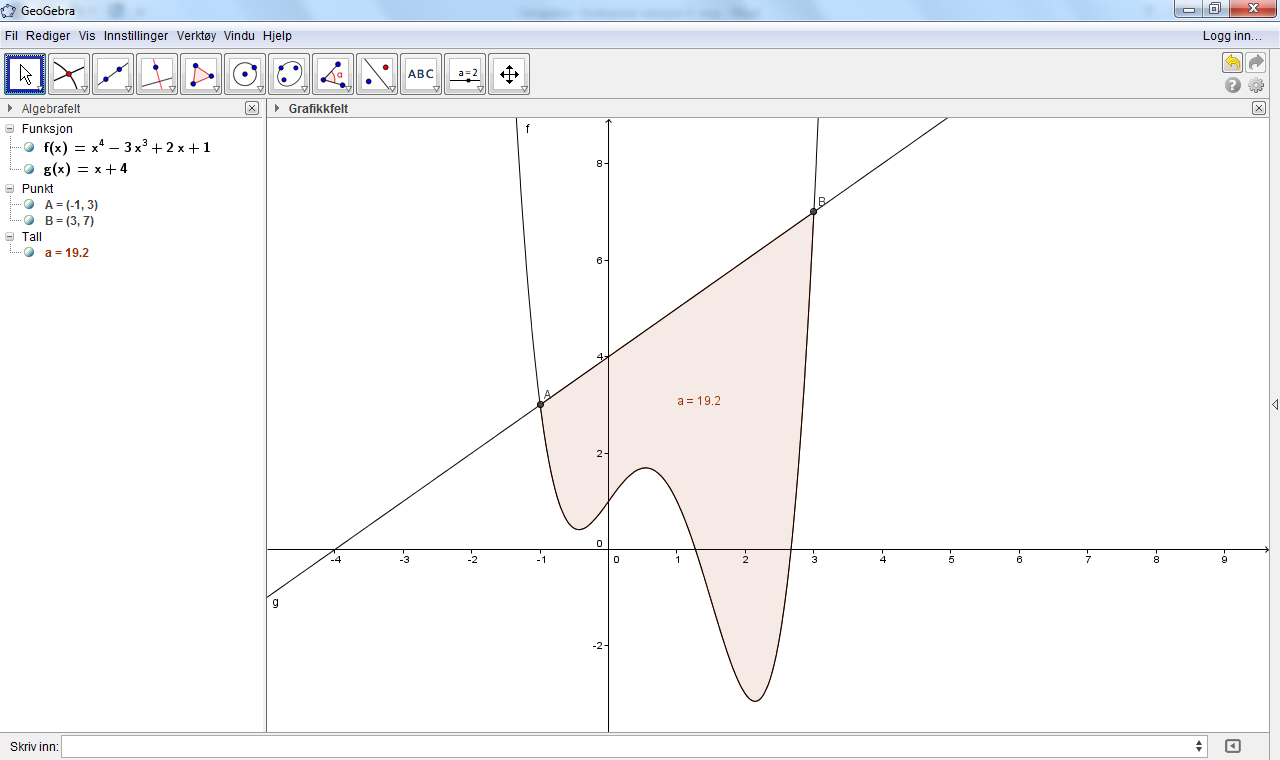Screen dimensions: 1280x760
Task: Select the ABC text tool
Action: 421,74
